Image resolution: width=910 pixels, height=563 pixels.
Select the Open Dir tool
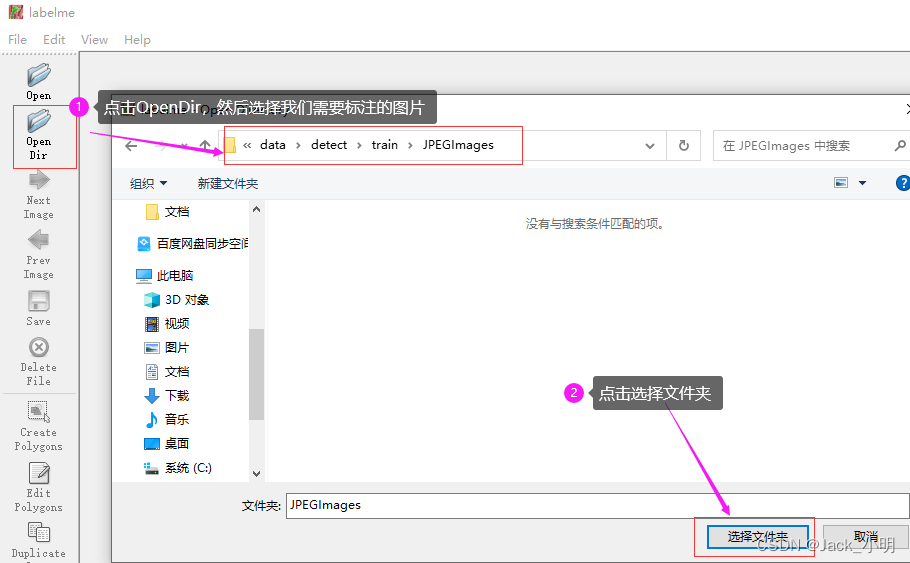click(x=39, y=135)
